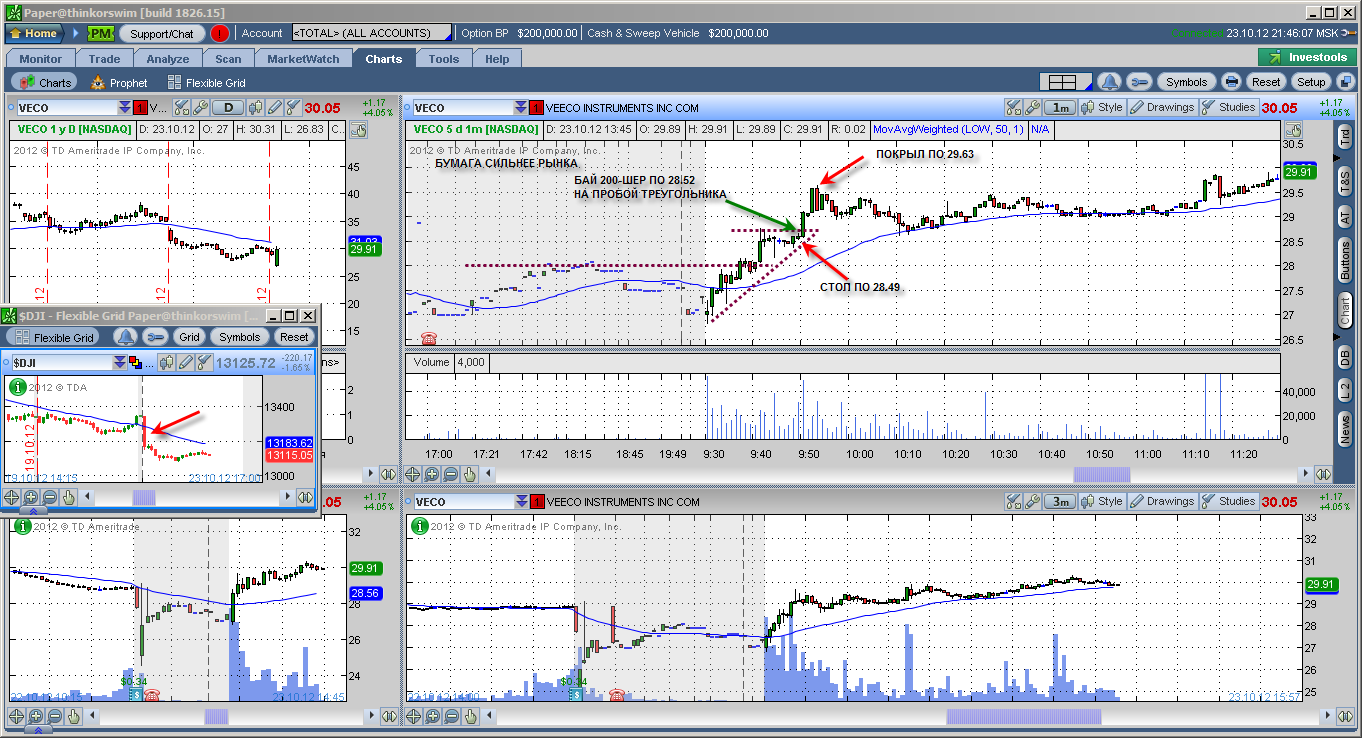Click the VECO 1m chart time scroll thumb
The image size is (1362, 738).
coord(1102,475)
